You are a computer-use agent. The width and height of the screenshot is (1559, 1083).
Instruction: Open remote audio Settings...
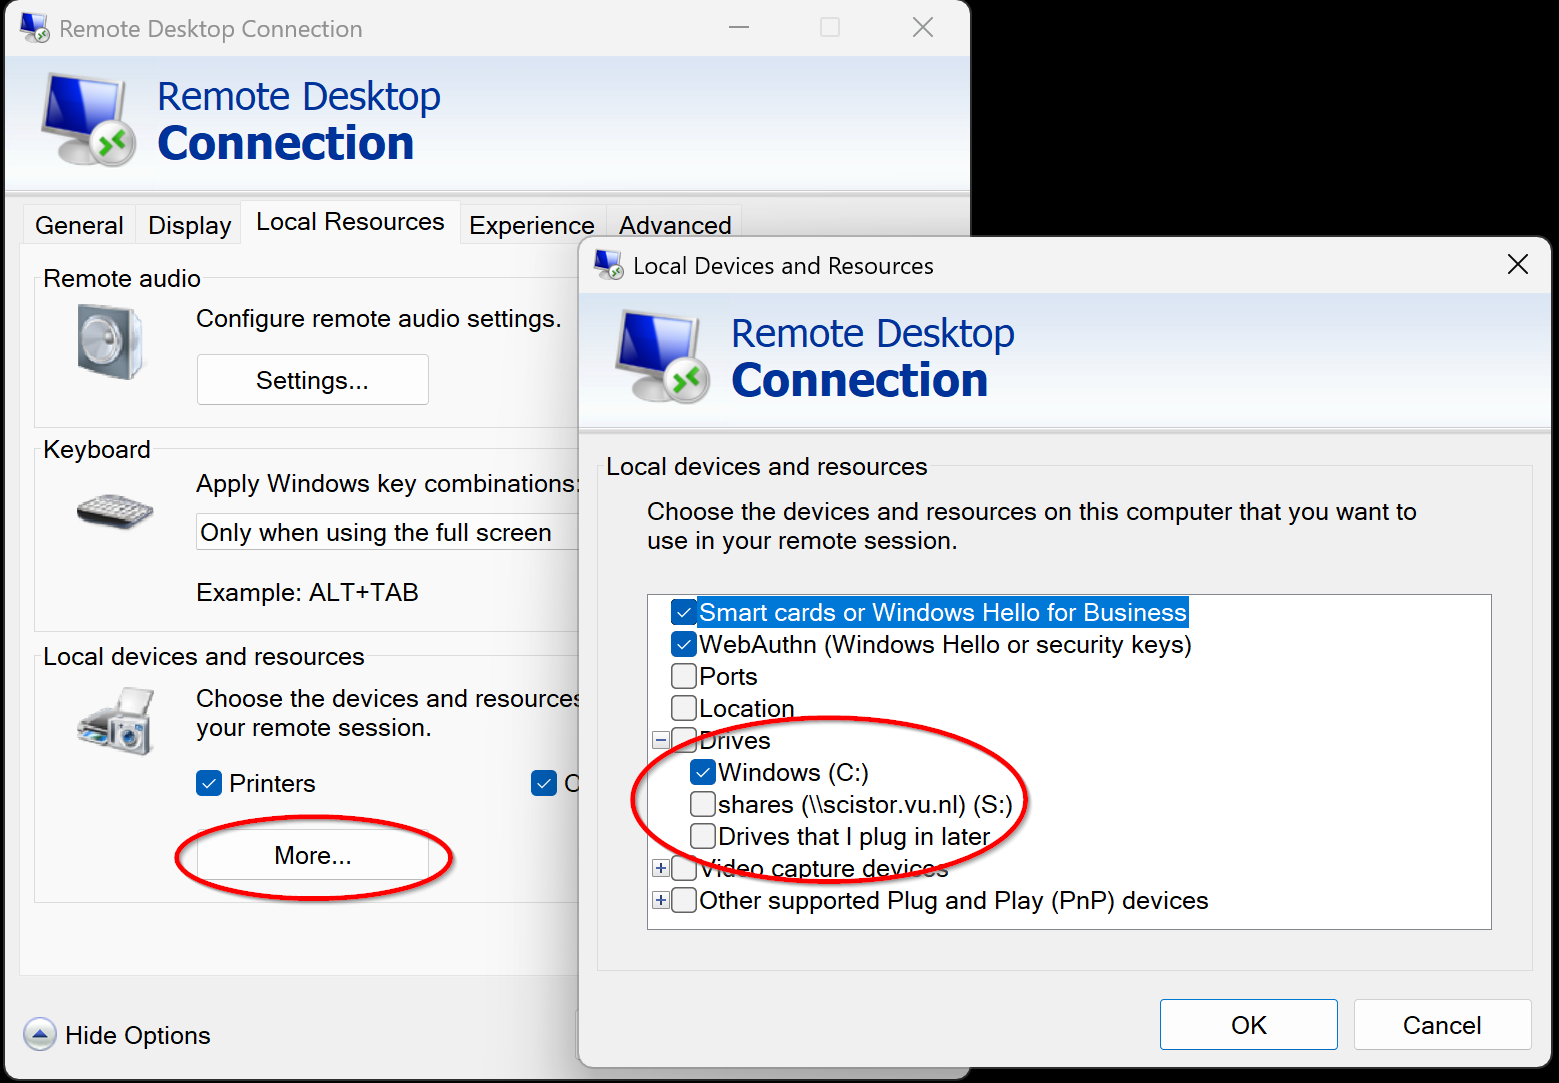tap(313, 380)
